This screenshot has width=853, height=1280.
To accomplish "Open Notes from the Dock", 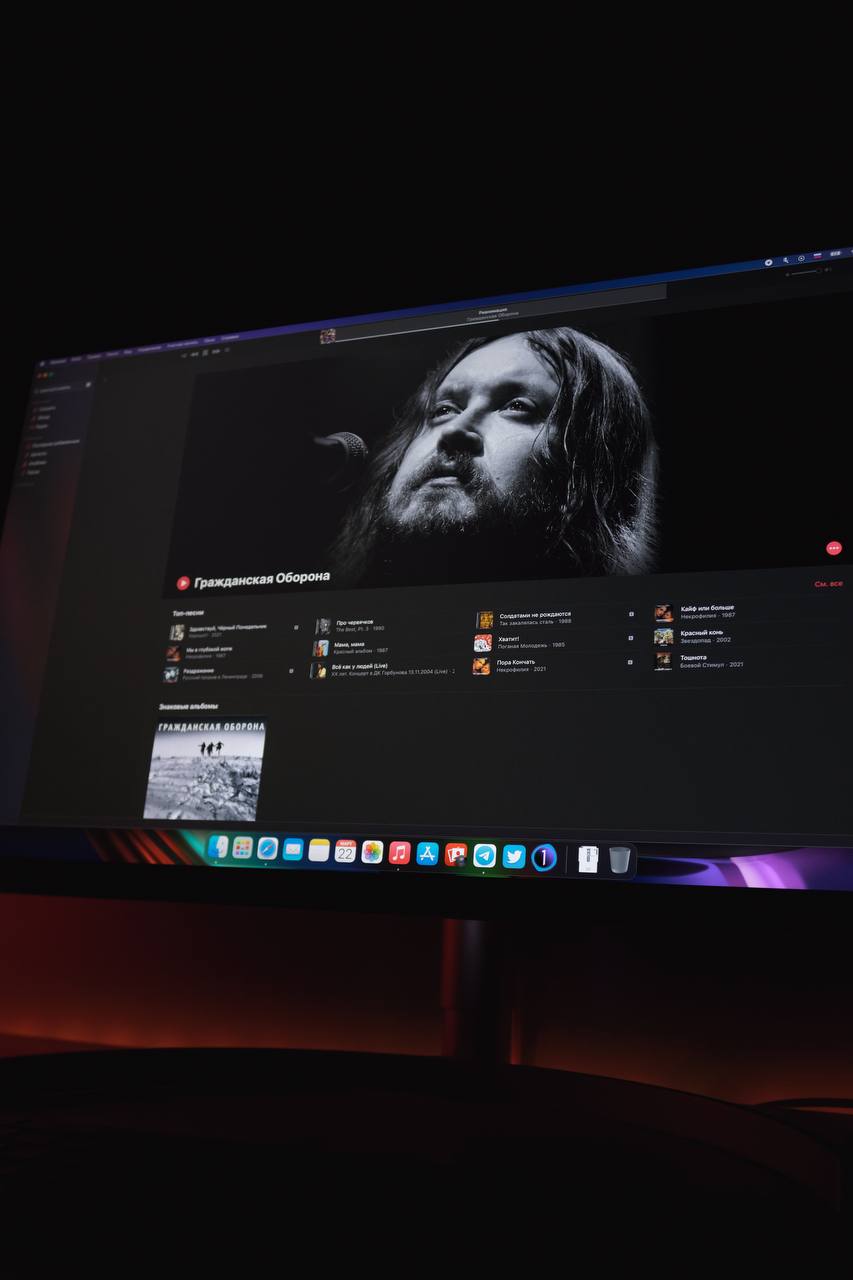I will pos(319,850).
